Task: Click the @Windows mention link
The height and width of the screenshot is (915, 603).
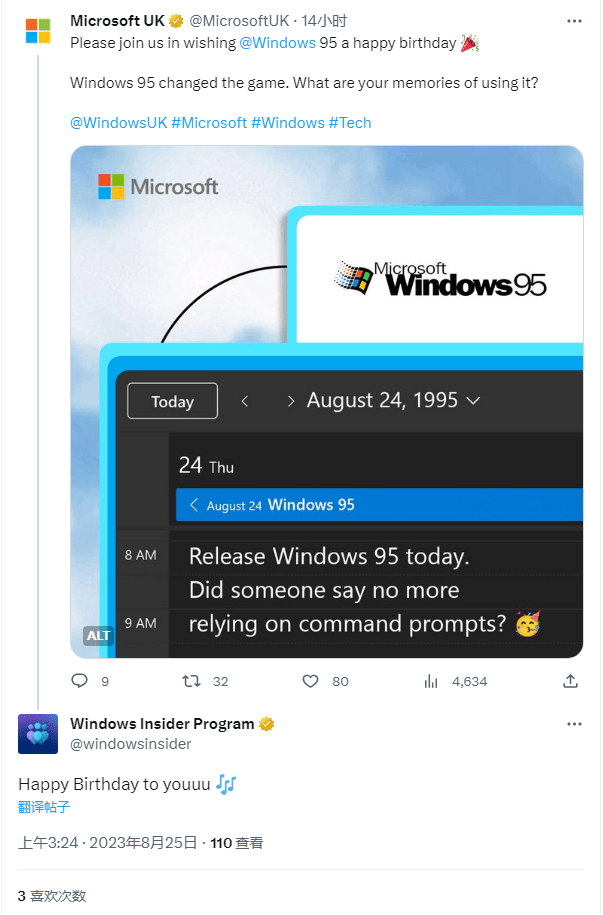Action: [277, 42]
